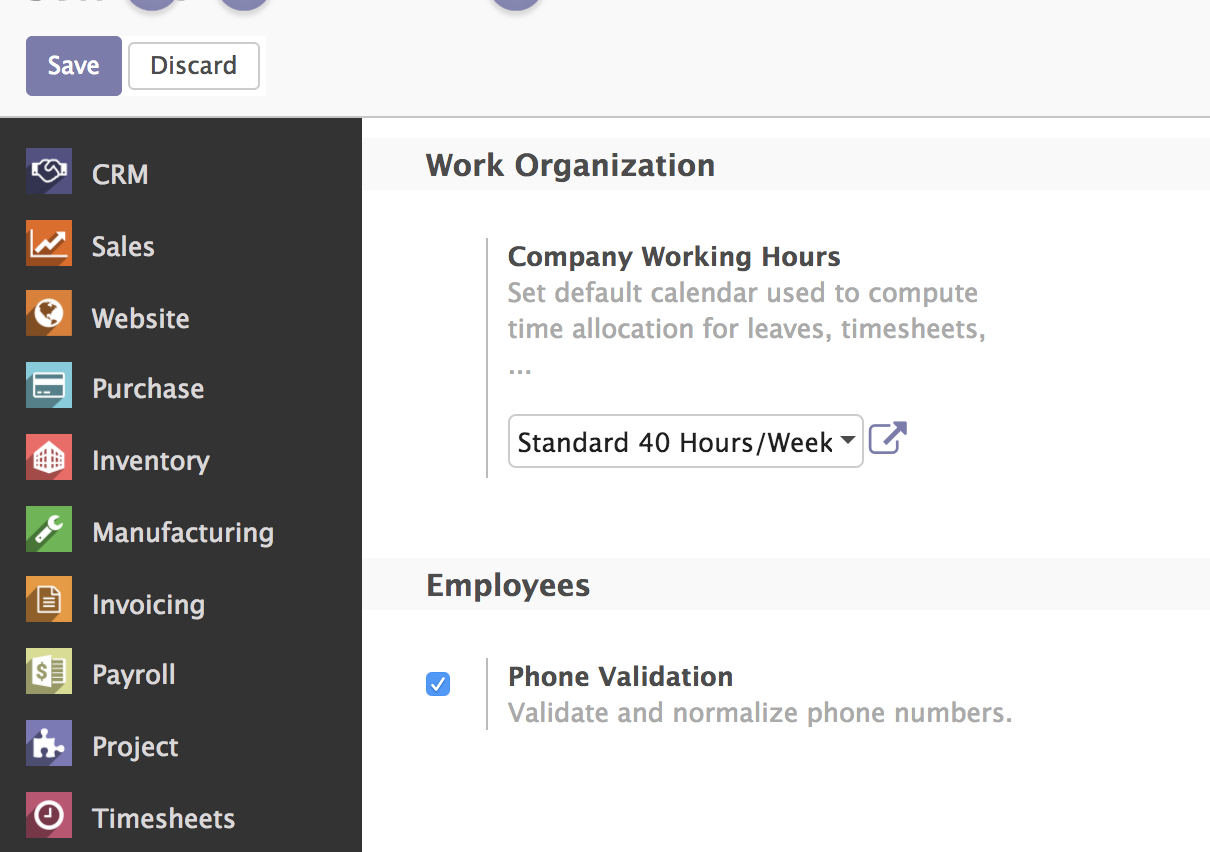Select the Inventory building icon
This screenshot has width=1210, height=852.
[49, 458]
